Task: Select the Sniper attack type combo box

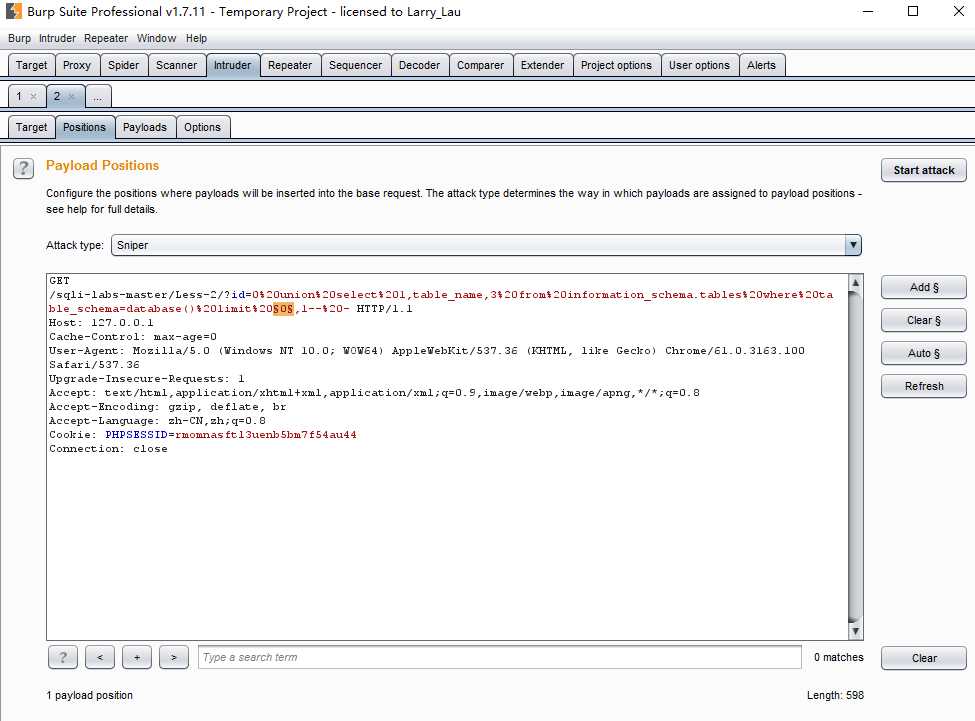Action: [x=486, y=245]
